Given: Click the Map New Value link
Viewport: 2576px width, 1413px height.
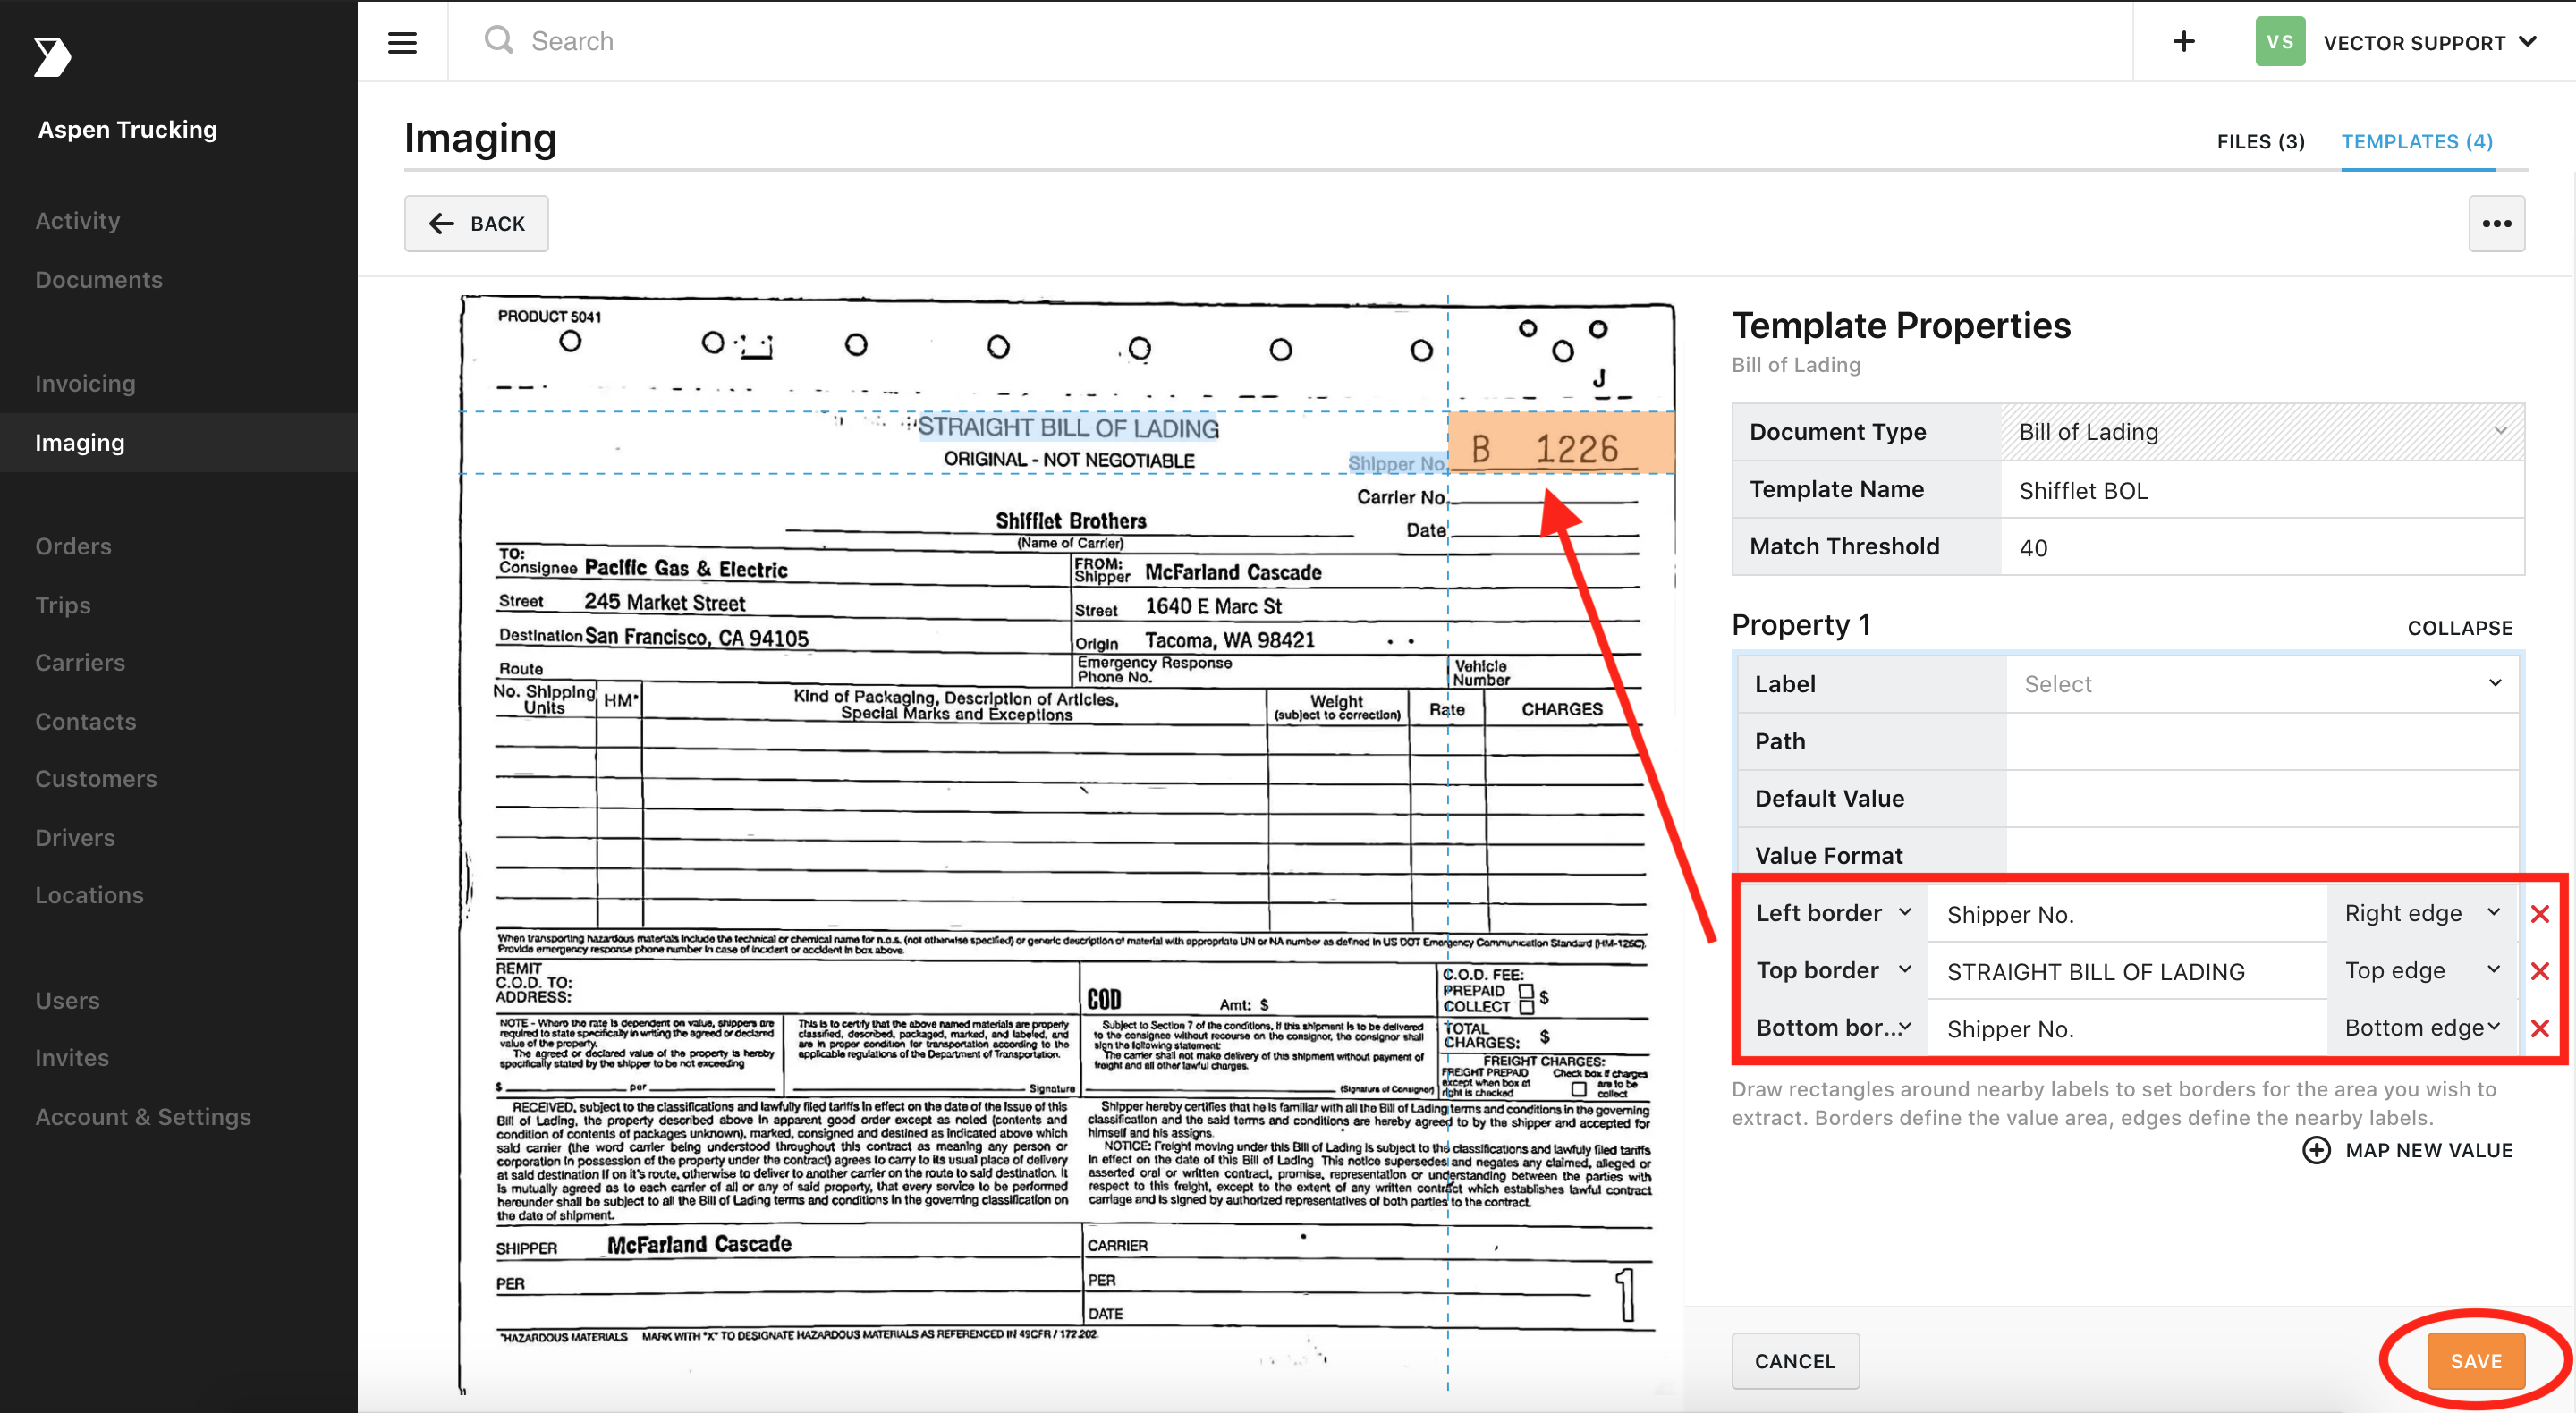Looking at the screenshot, I should (x=2429, y=1150).
